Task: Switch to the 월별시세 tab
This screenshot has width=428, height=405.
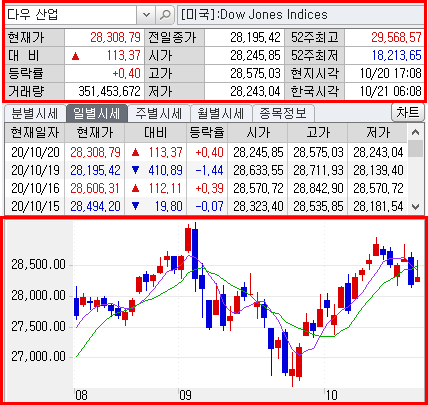Action: 221,114
